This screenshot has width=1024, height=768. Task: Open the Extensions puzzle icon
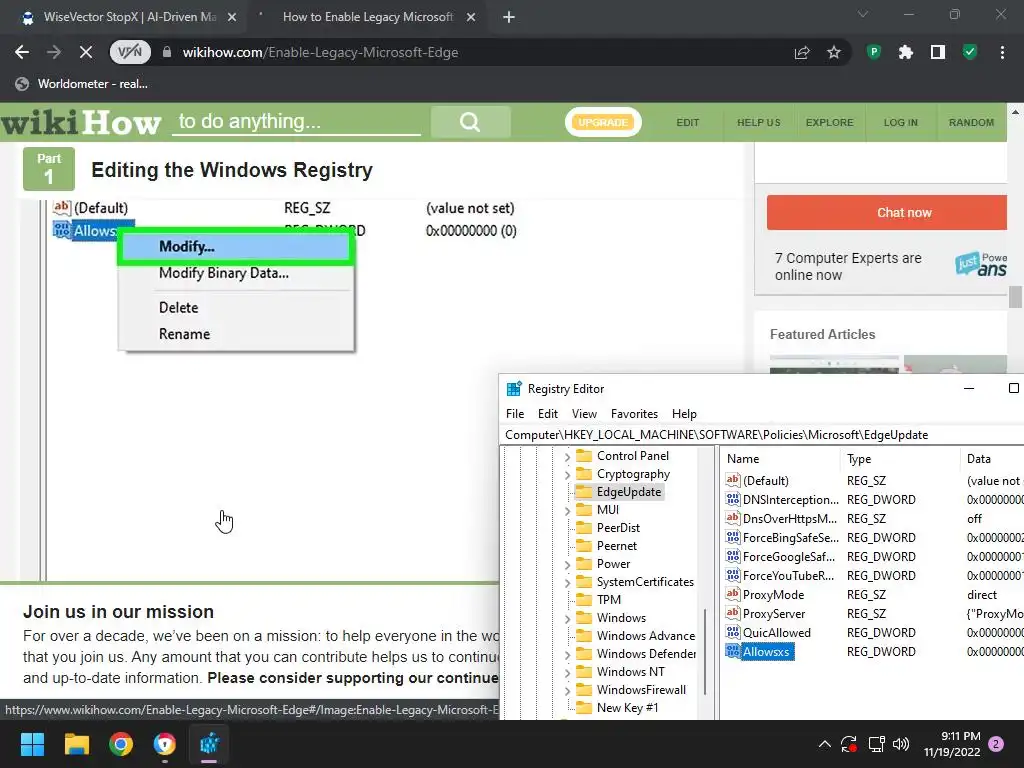(x=906, y=52)
